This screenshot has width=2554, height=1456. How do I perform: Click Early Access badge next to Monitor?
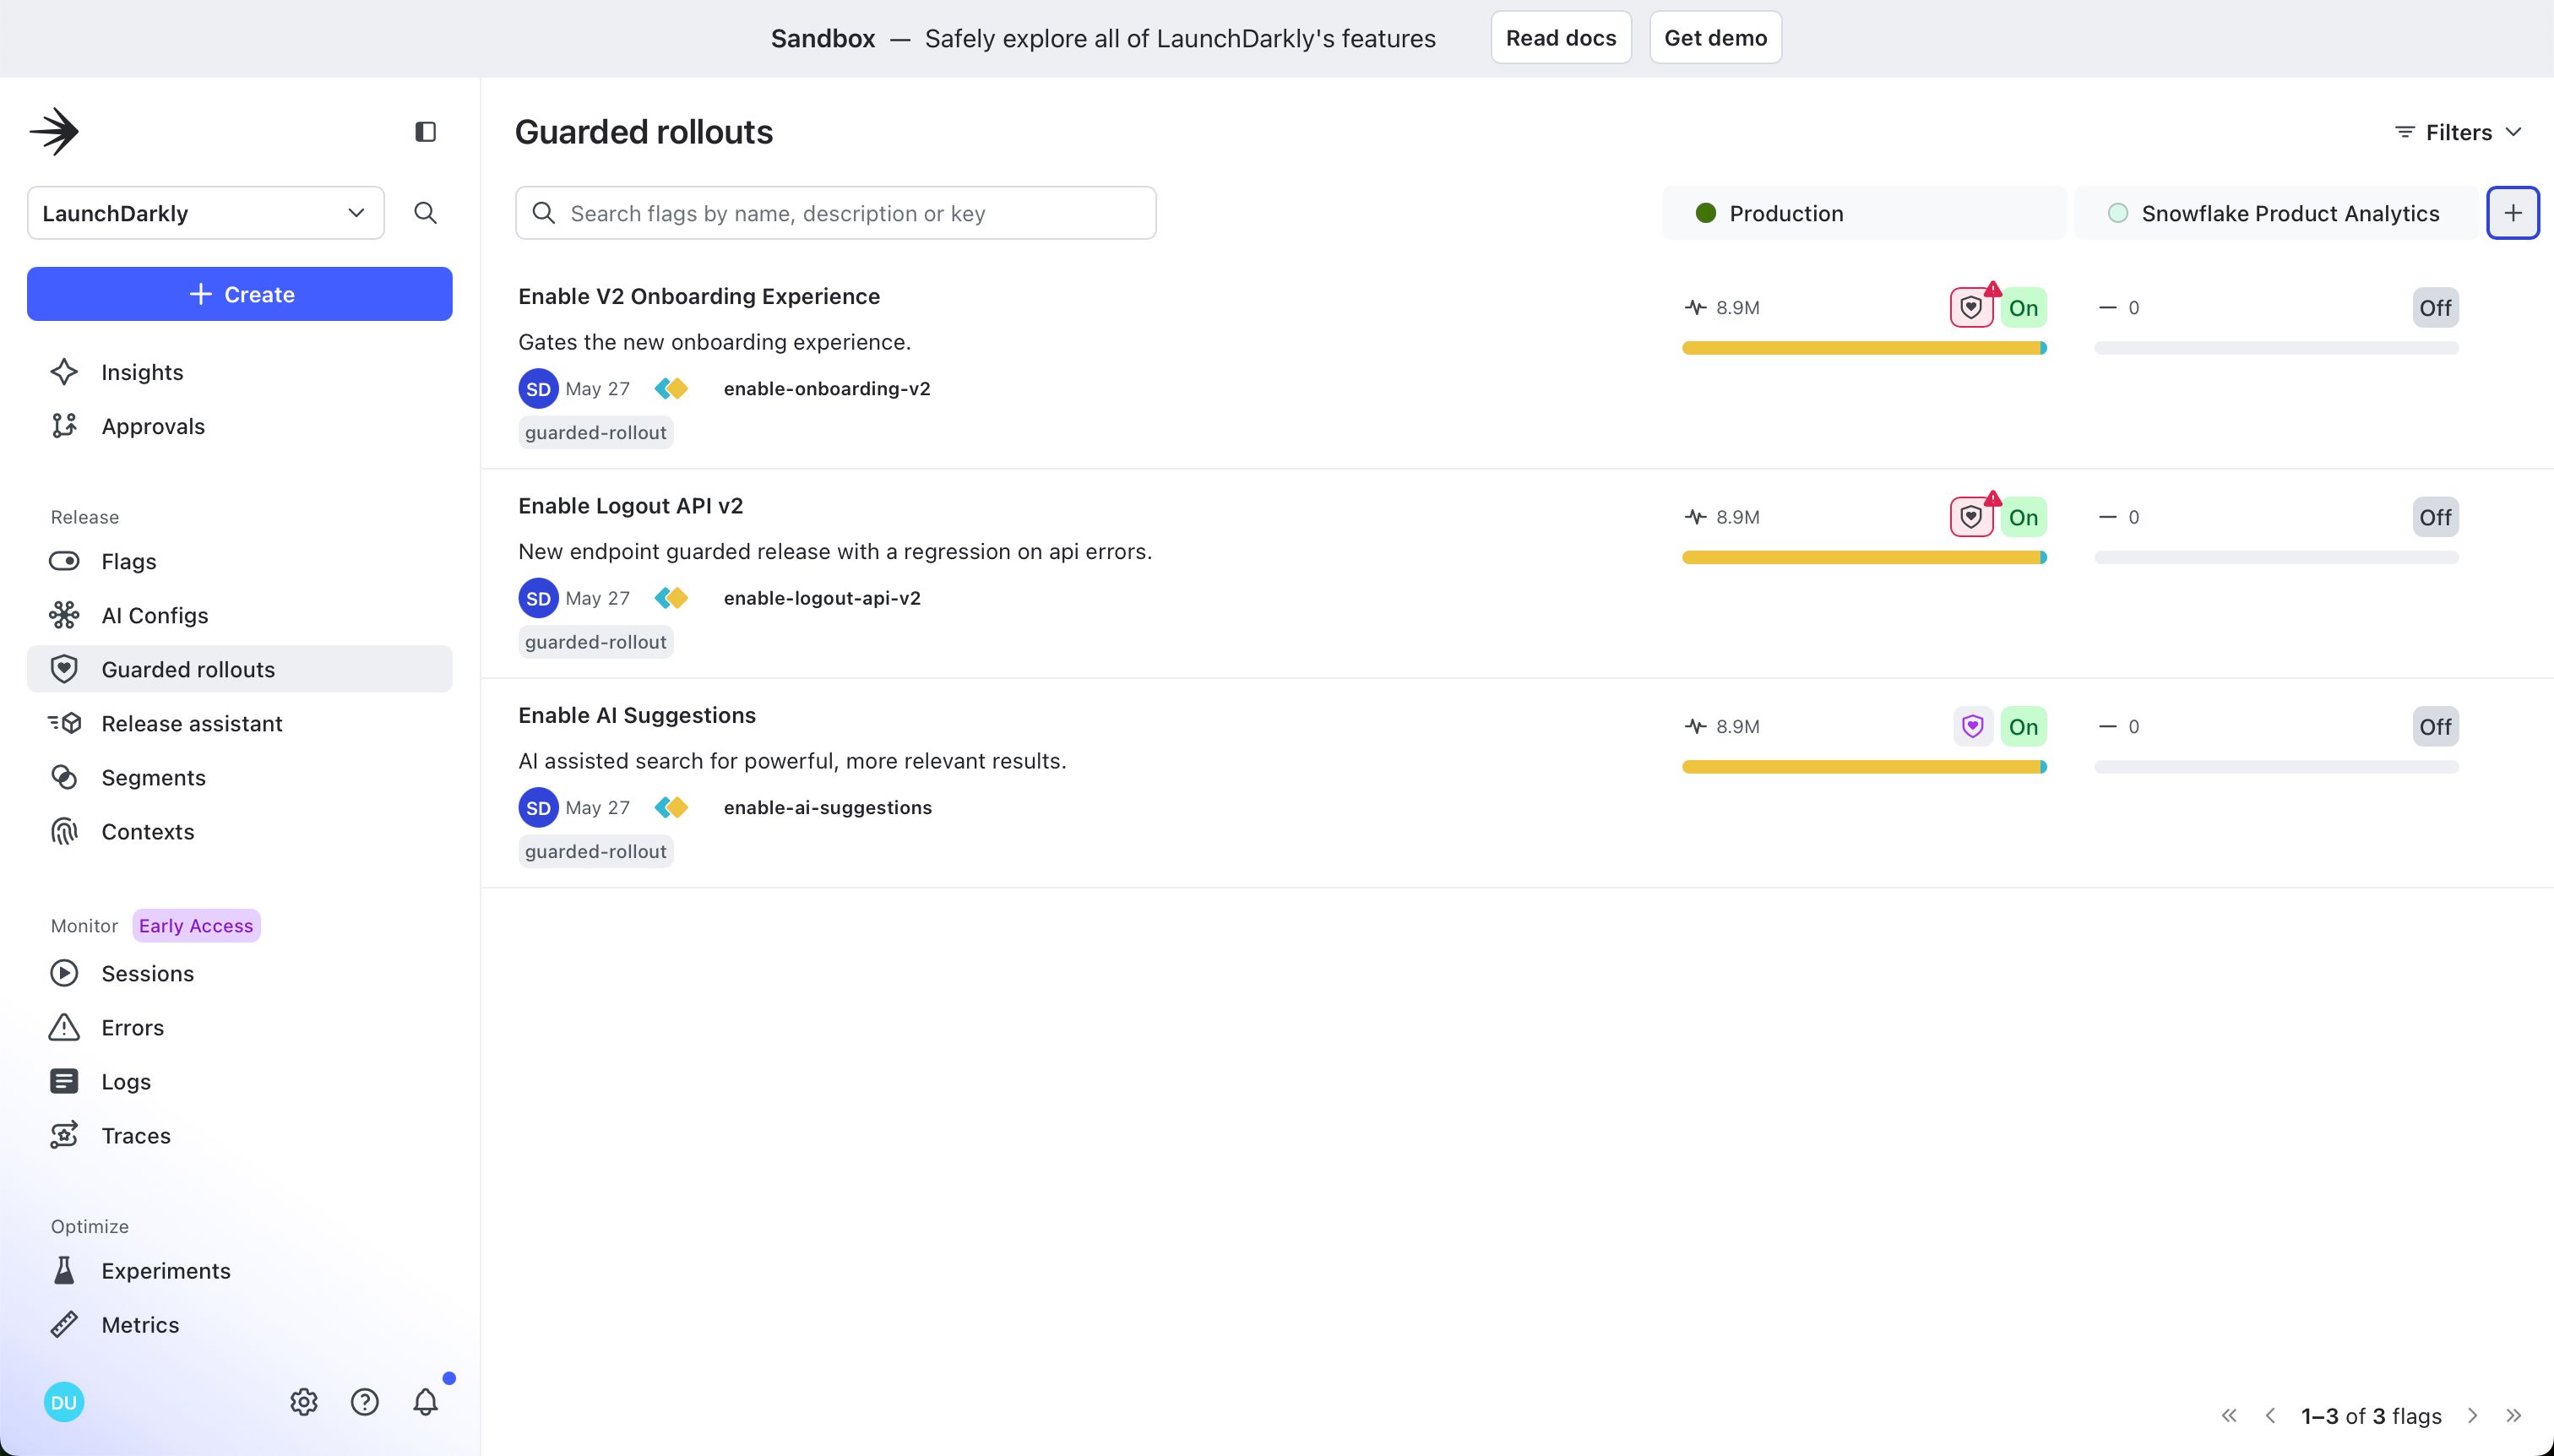(196, 926)
